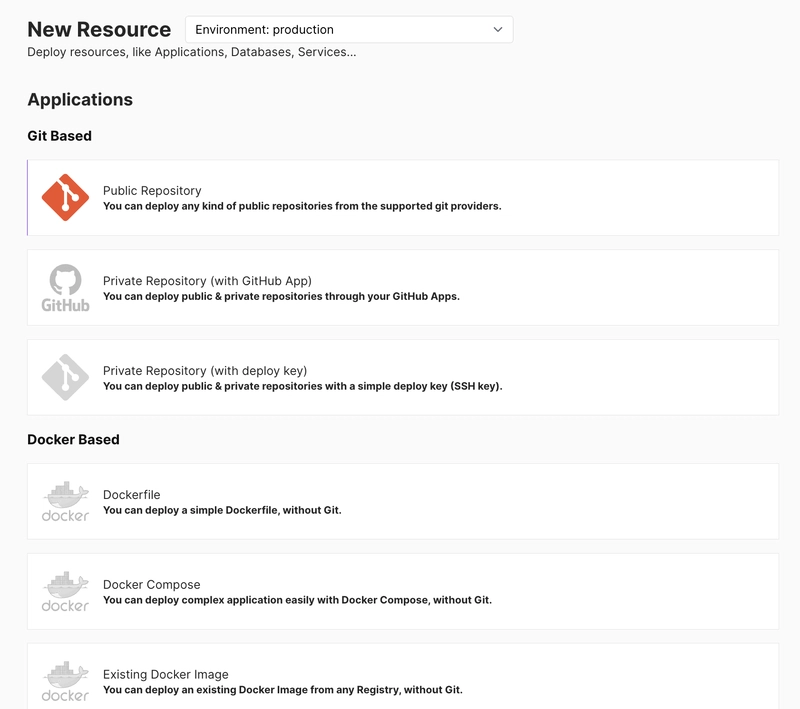Screen dimensions: 800x709
Task: Click the simple Dockerfile without Git description
Action: click(222, 510)
